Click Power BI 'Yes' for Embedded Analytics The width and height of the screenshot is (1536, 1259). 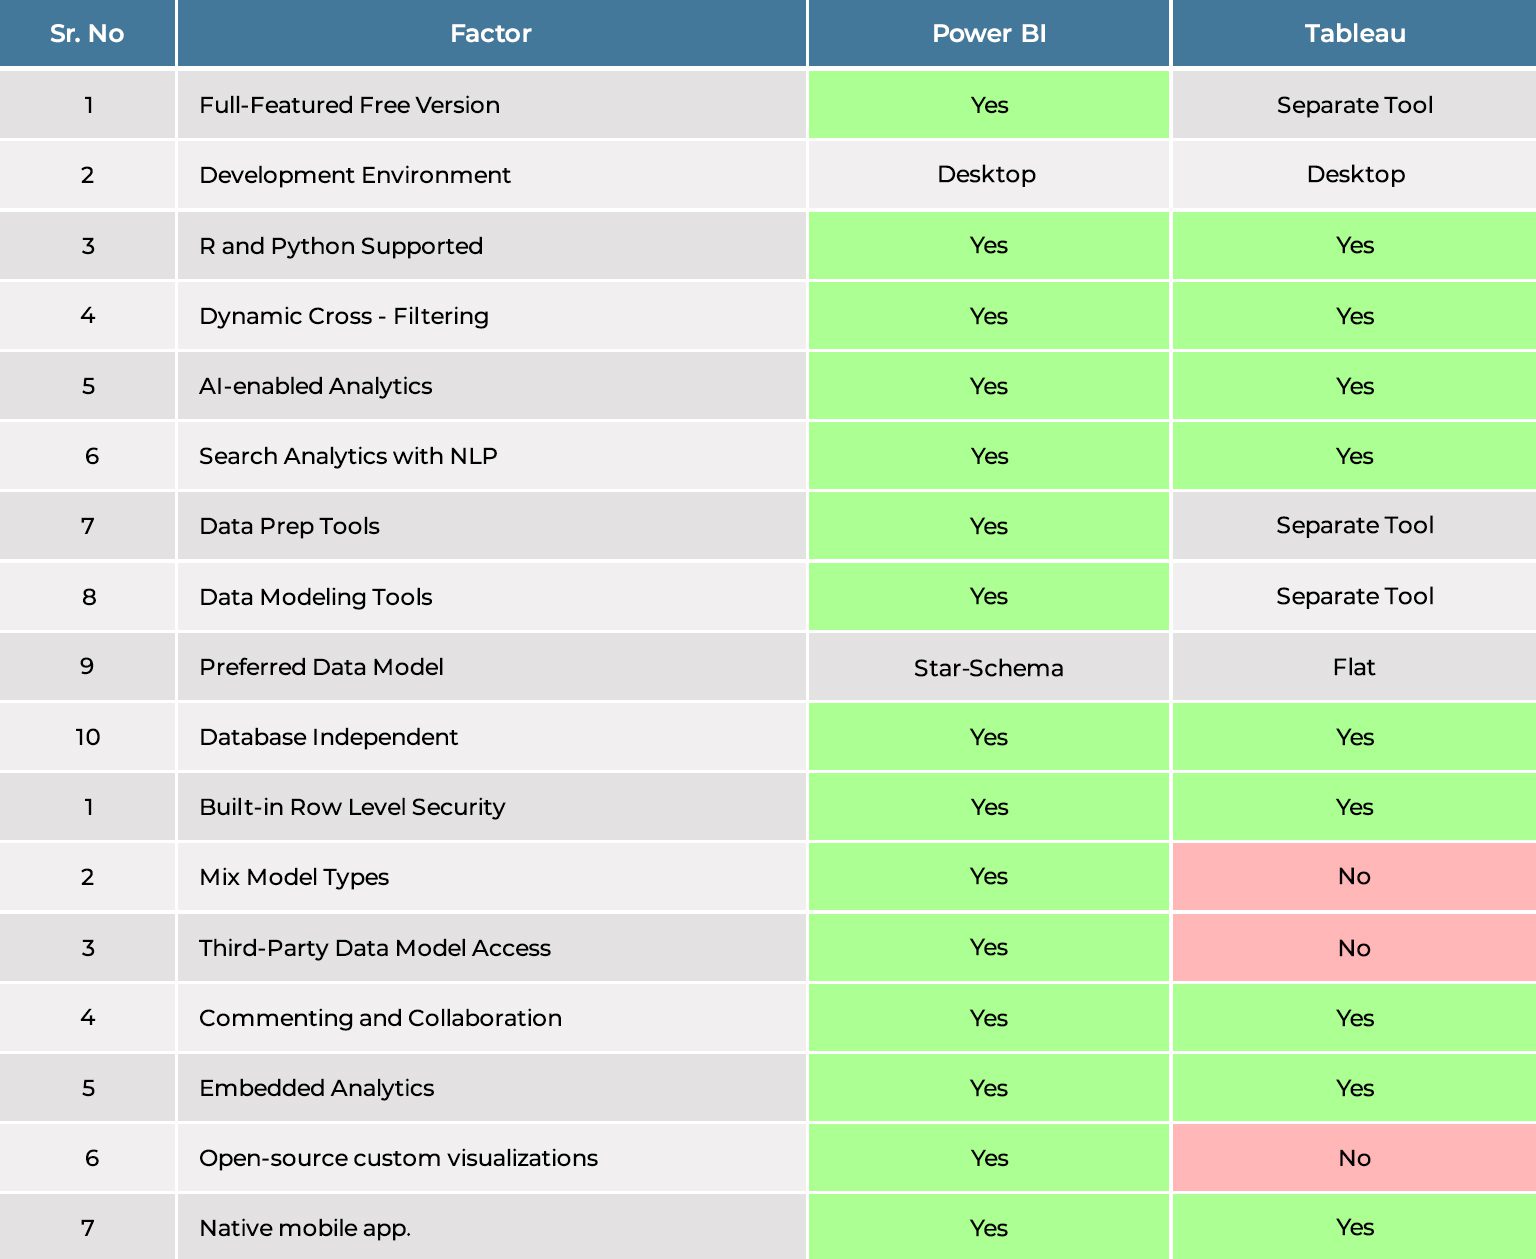(x=989, y=1088)
